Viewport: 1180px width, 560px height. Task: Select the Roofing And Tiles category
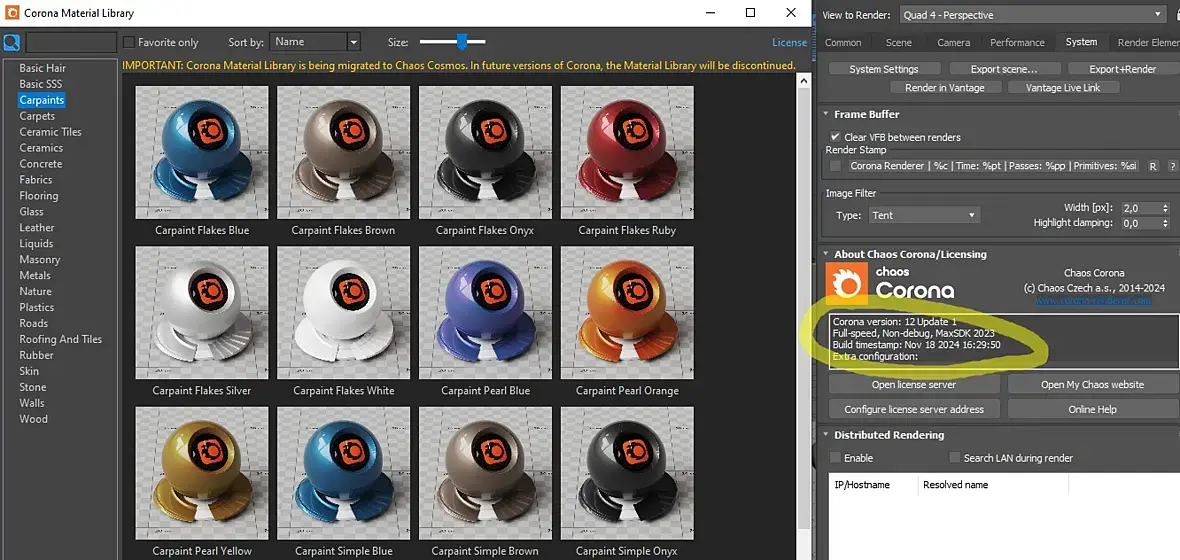click(x=60, y=339)
